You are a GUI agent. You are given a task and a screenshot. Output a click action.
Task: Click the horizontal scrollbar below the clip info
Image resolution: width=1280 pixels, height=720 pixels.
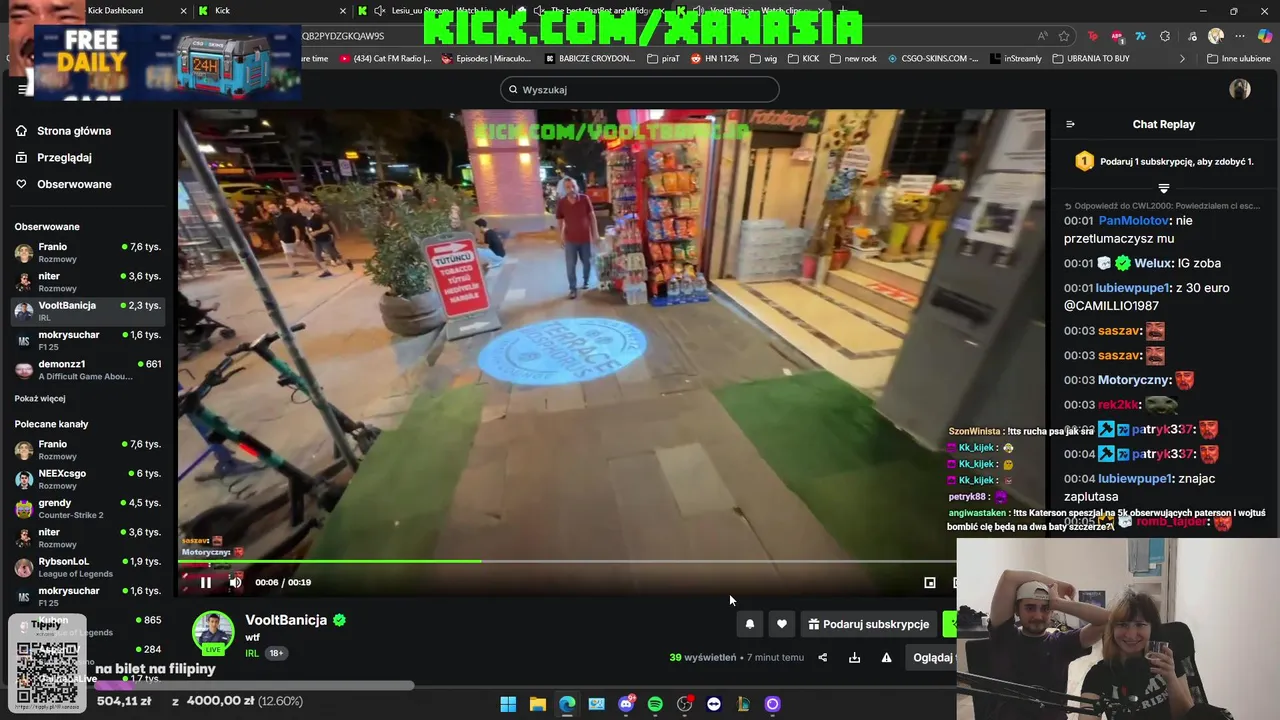coord(255,686)
